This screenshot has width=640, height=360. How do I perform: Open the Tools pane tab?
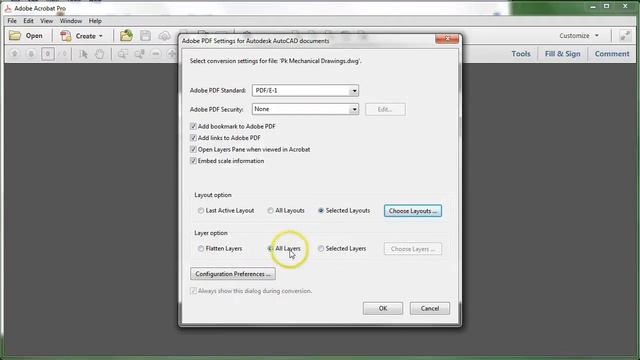point(521,54)
